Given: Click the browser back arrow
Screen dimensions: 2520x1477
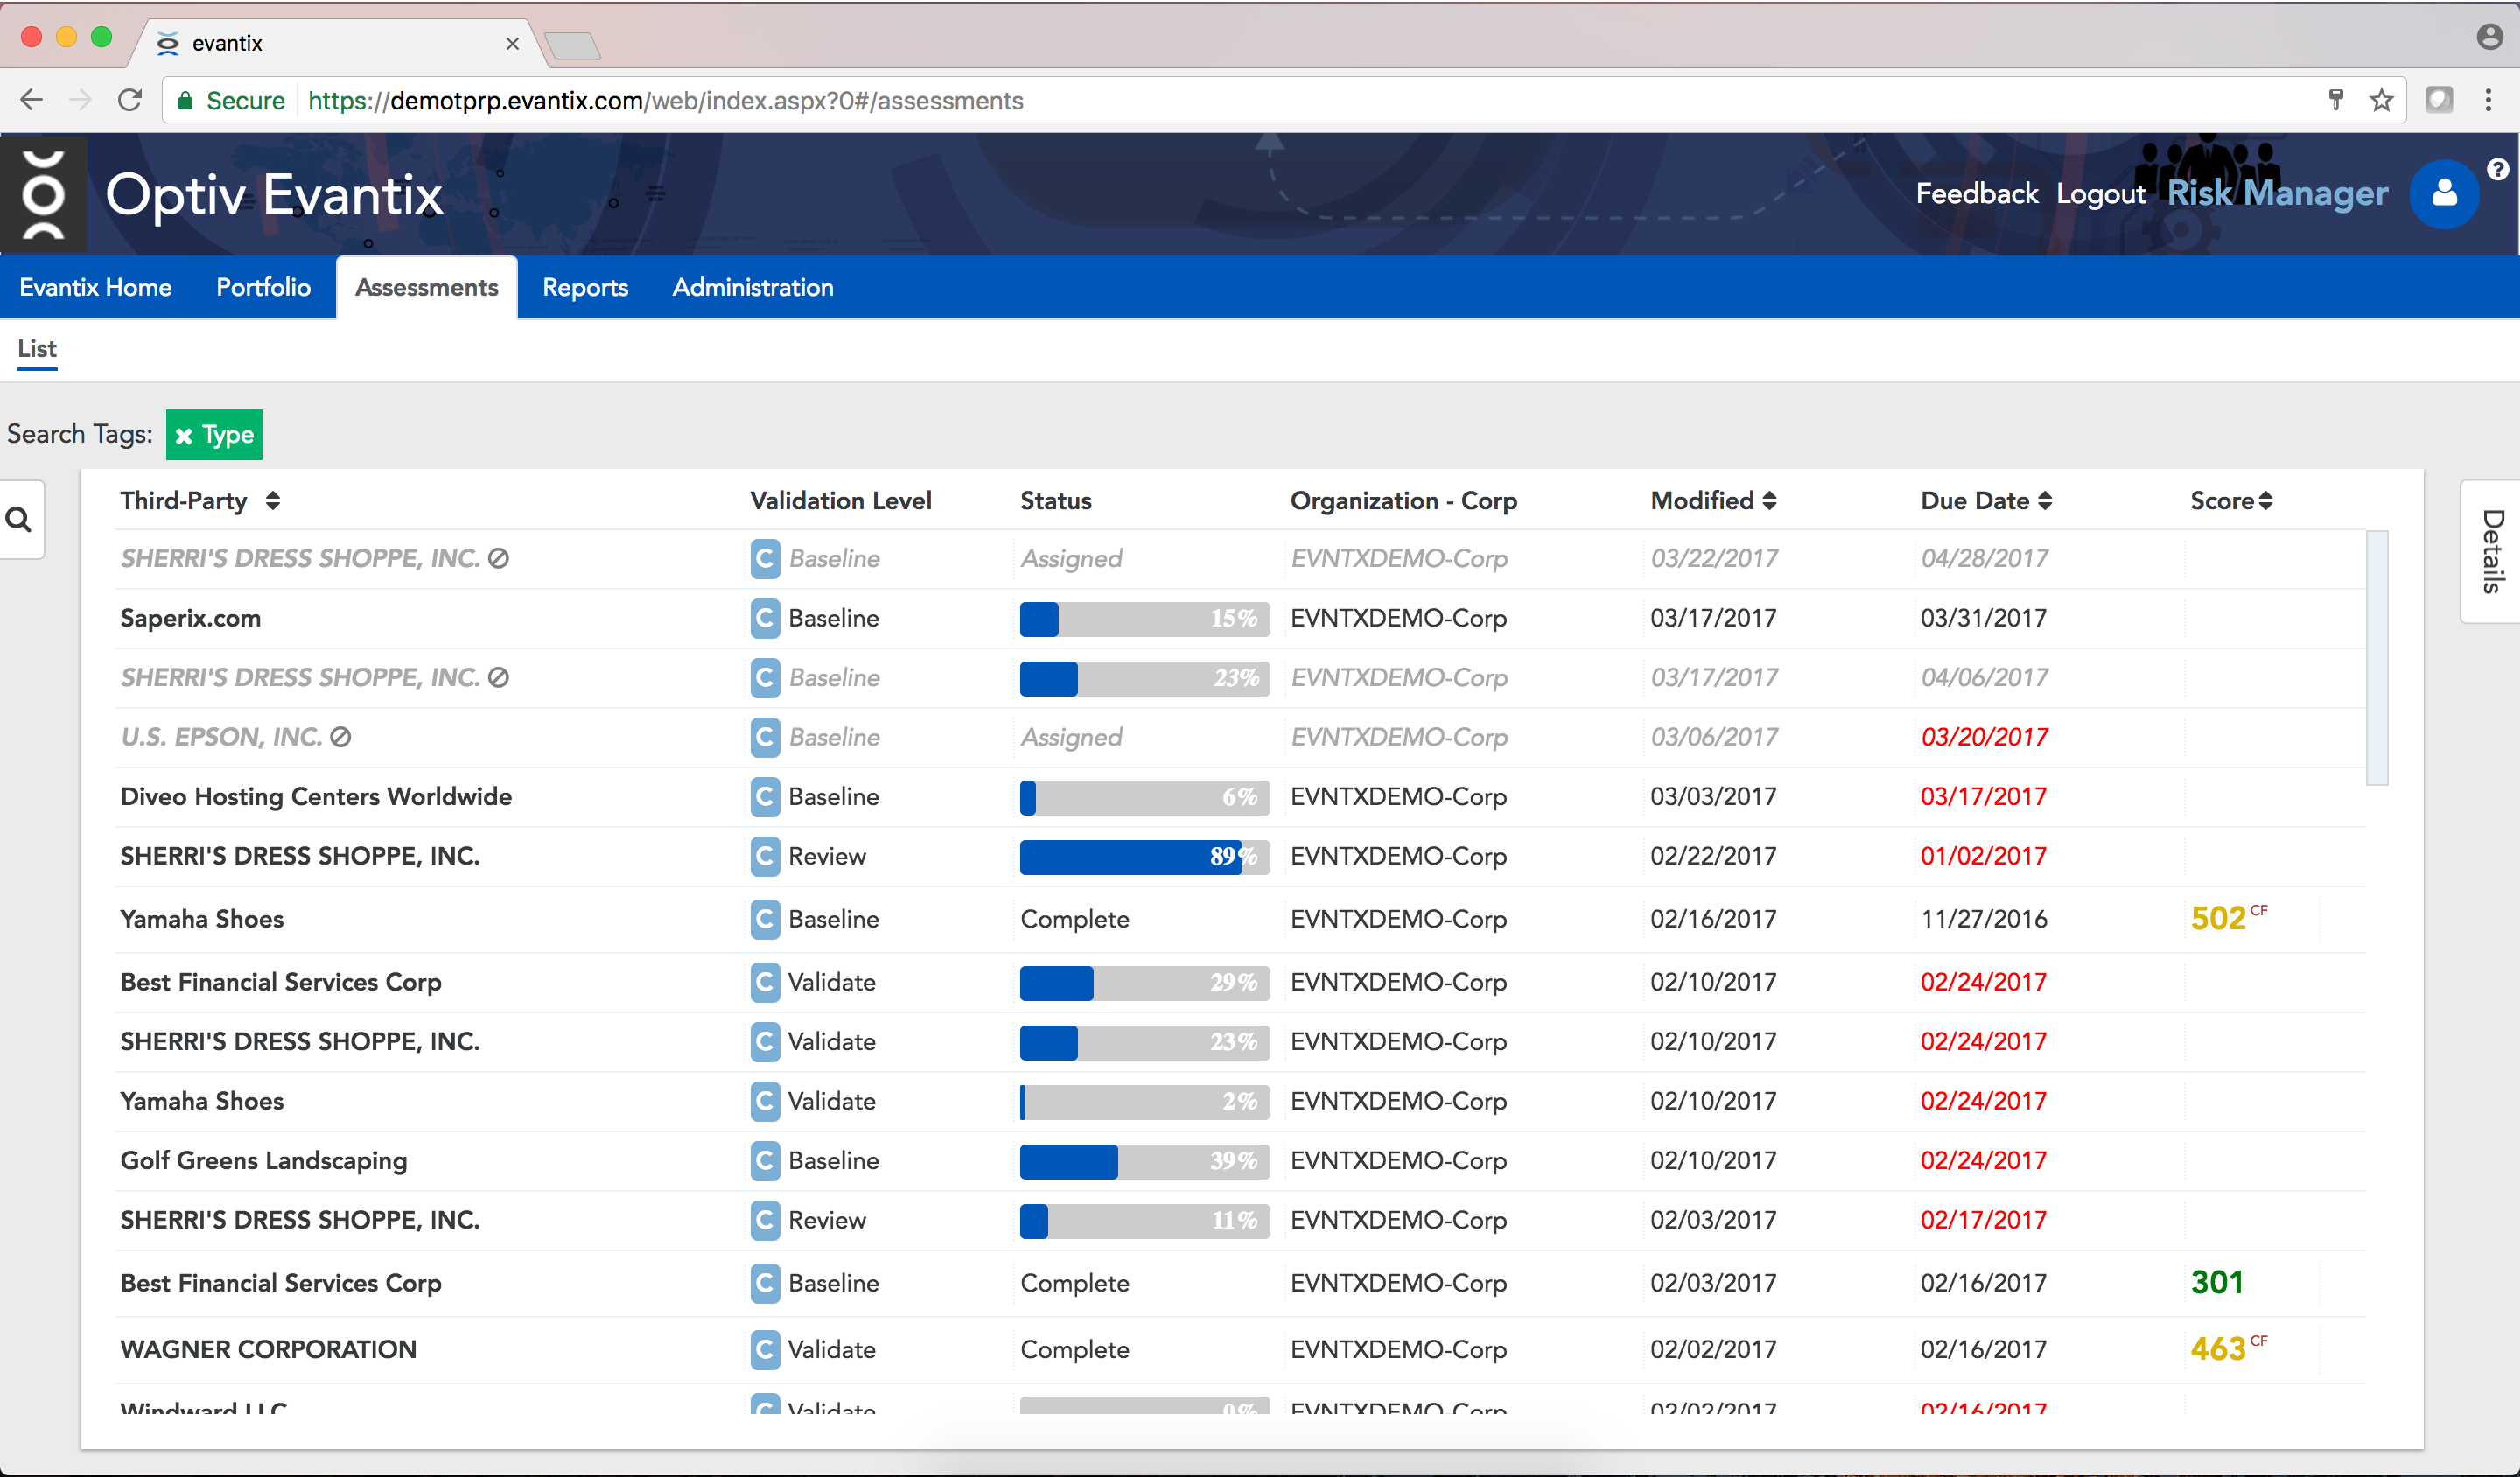Looking at the screenshot, I should 32,100.
